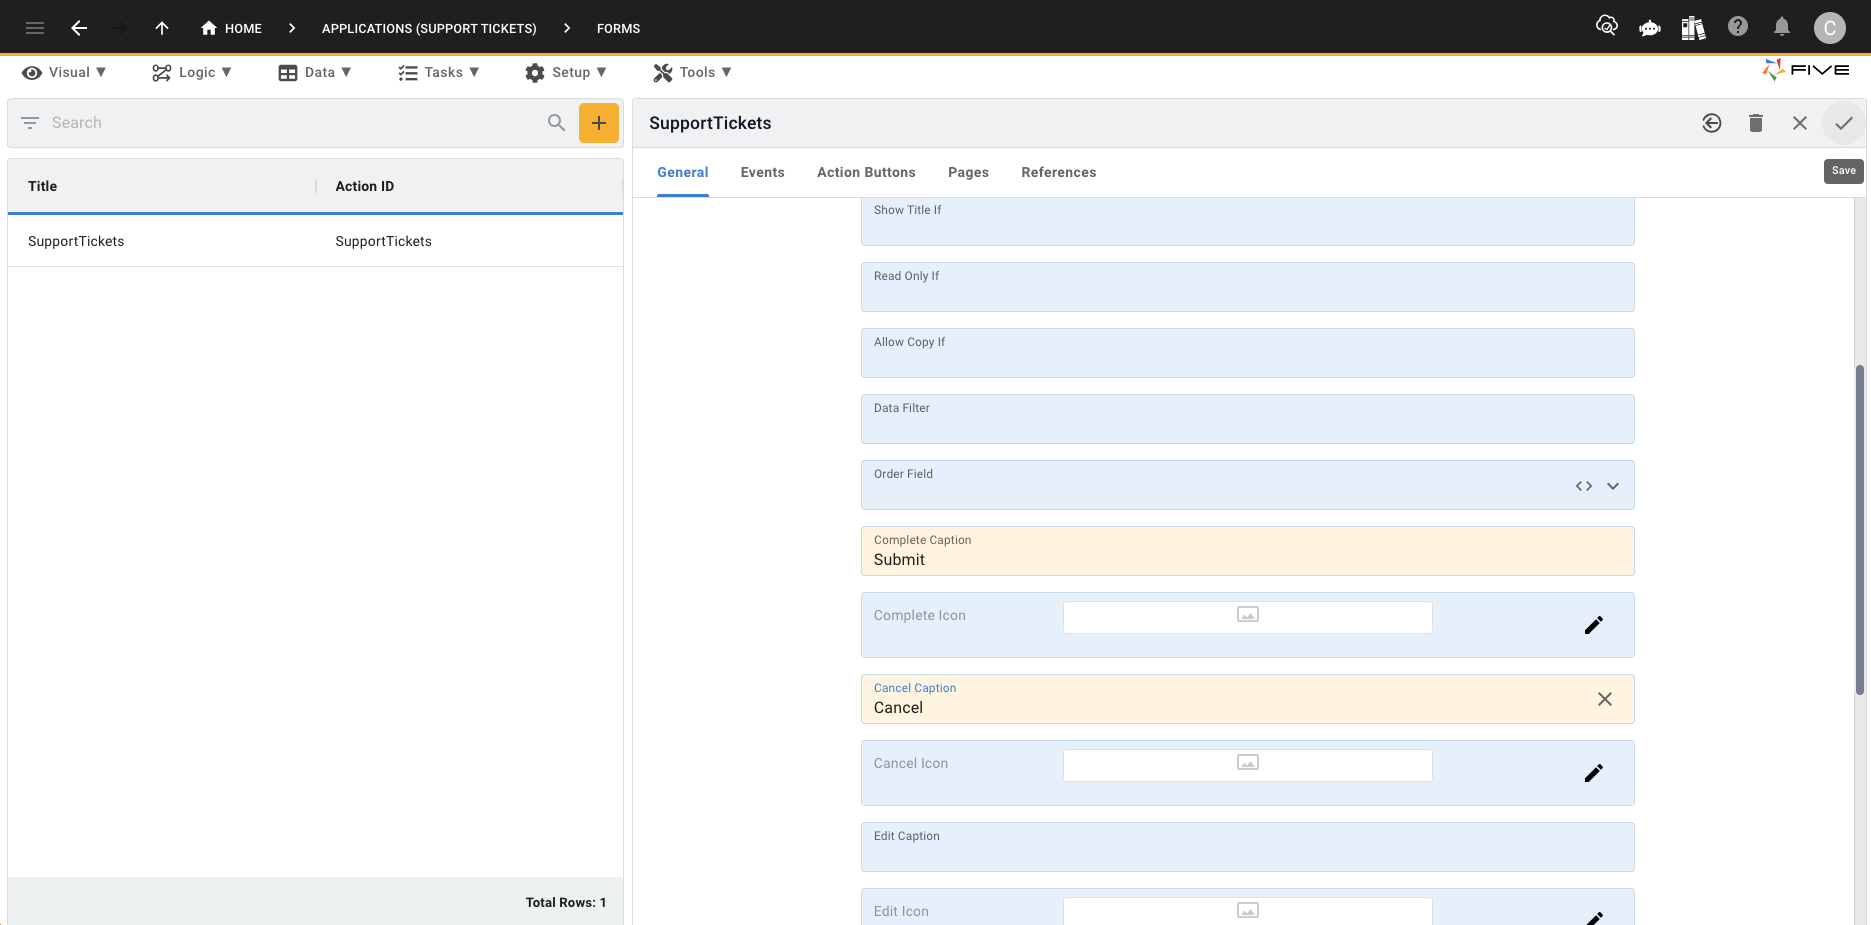Open notifications bell

click(x=1781, y=27)
